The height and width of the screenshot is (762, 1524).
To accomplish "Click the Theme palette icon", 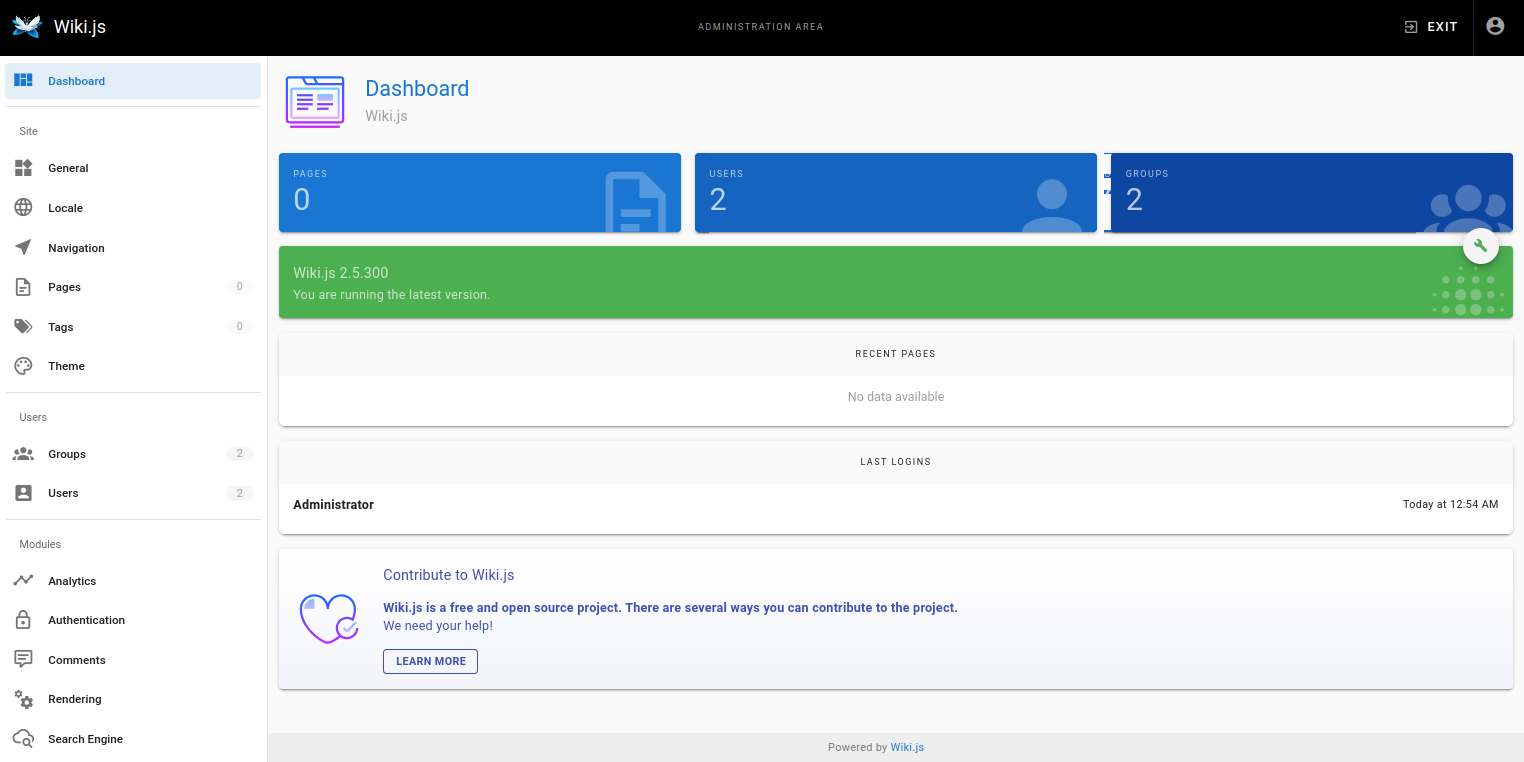I will click(23, 366).
